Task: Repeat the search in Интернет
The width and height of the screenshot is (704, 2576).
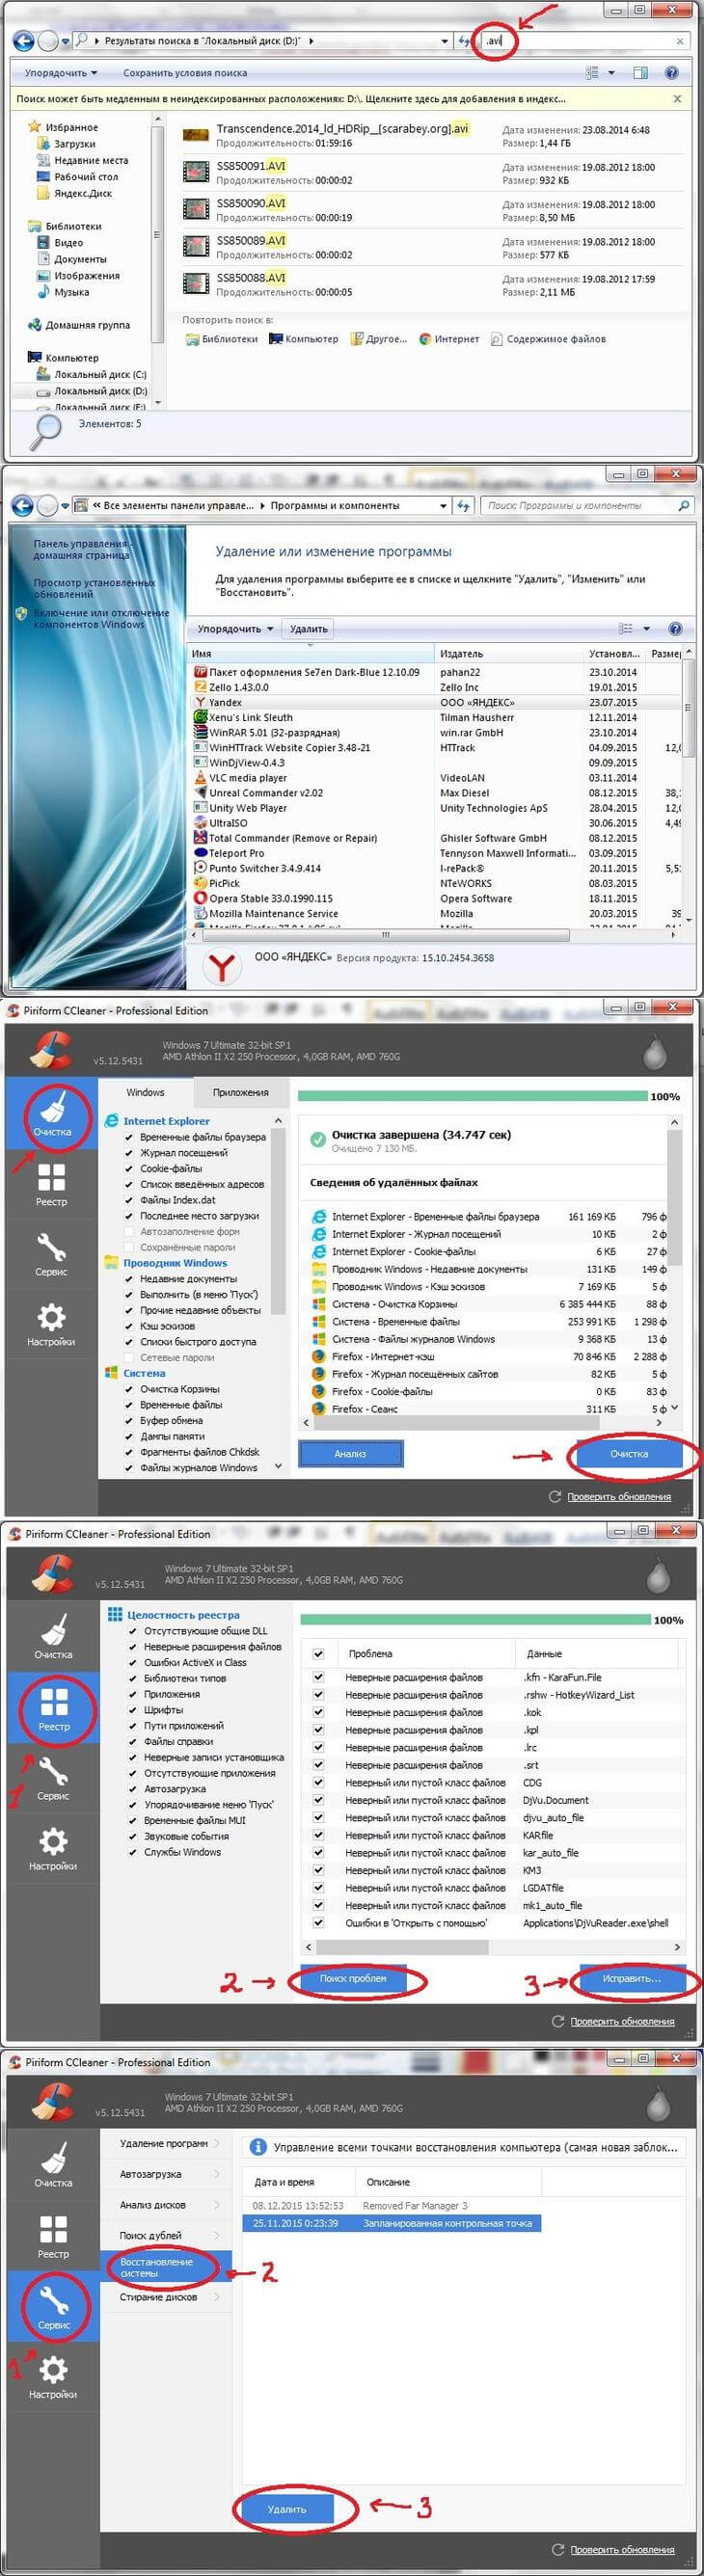Action: click(449, 339)
